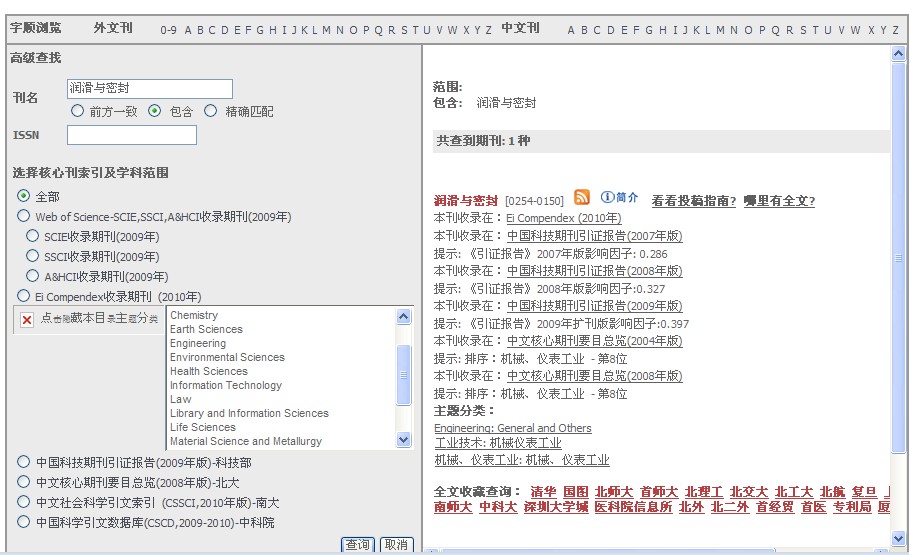
Task: Select the 包含 match radio button
Action: (x=154, y=110)
